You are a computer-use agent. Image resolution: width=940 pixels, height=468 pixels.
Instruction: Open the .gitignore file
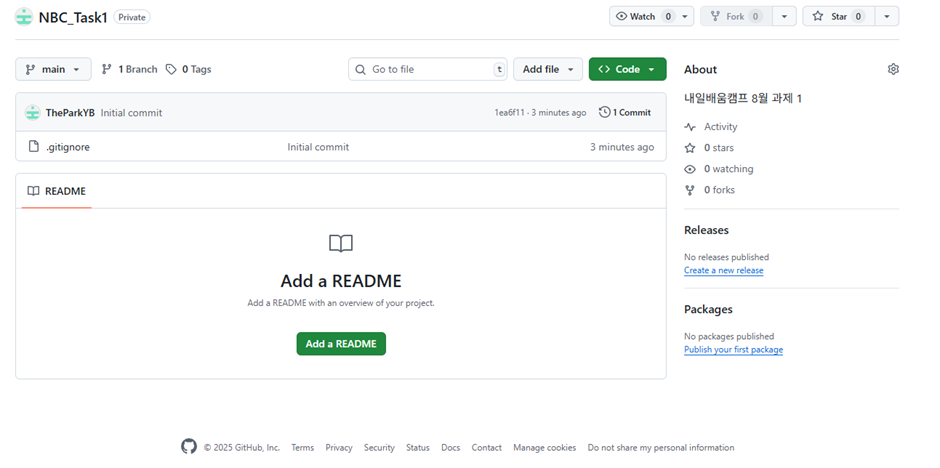tap(68, 147)
